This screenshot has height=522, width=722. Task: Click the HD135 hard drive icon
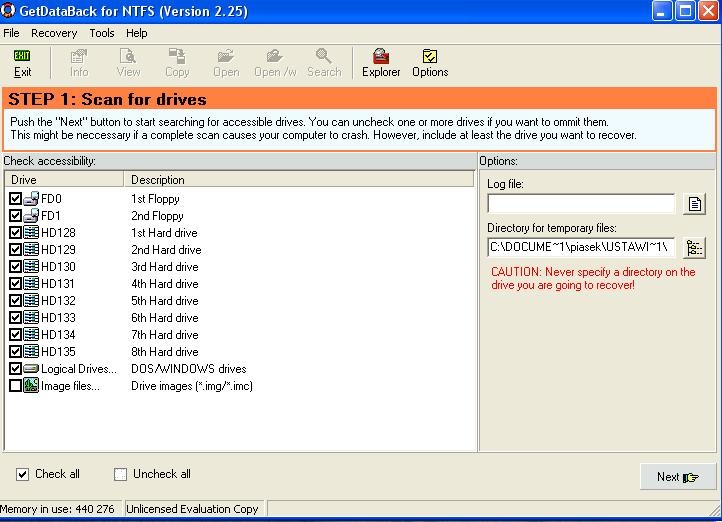31,352
